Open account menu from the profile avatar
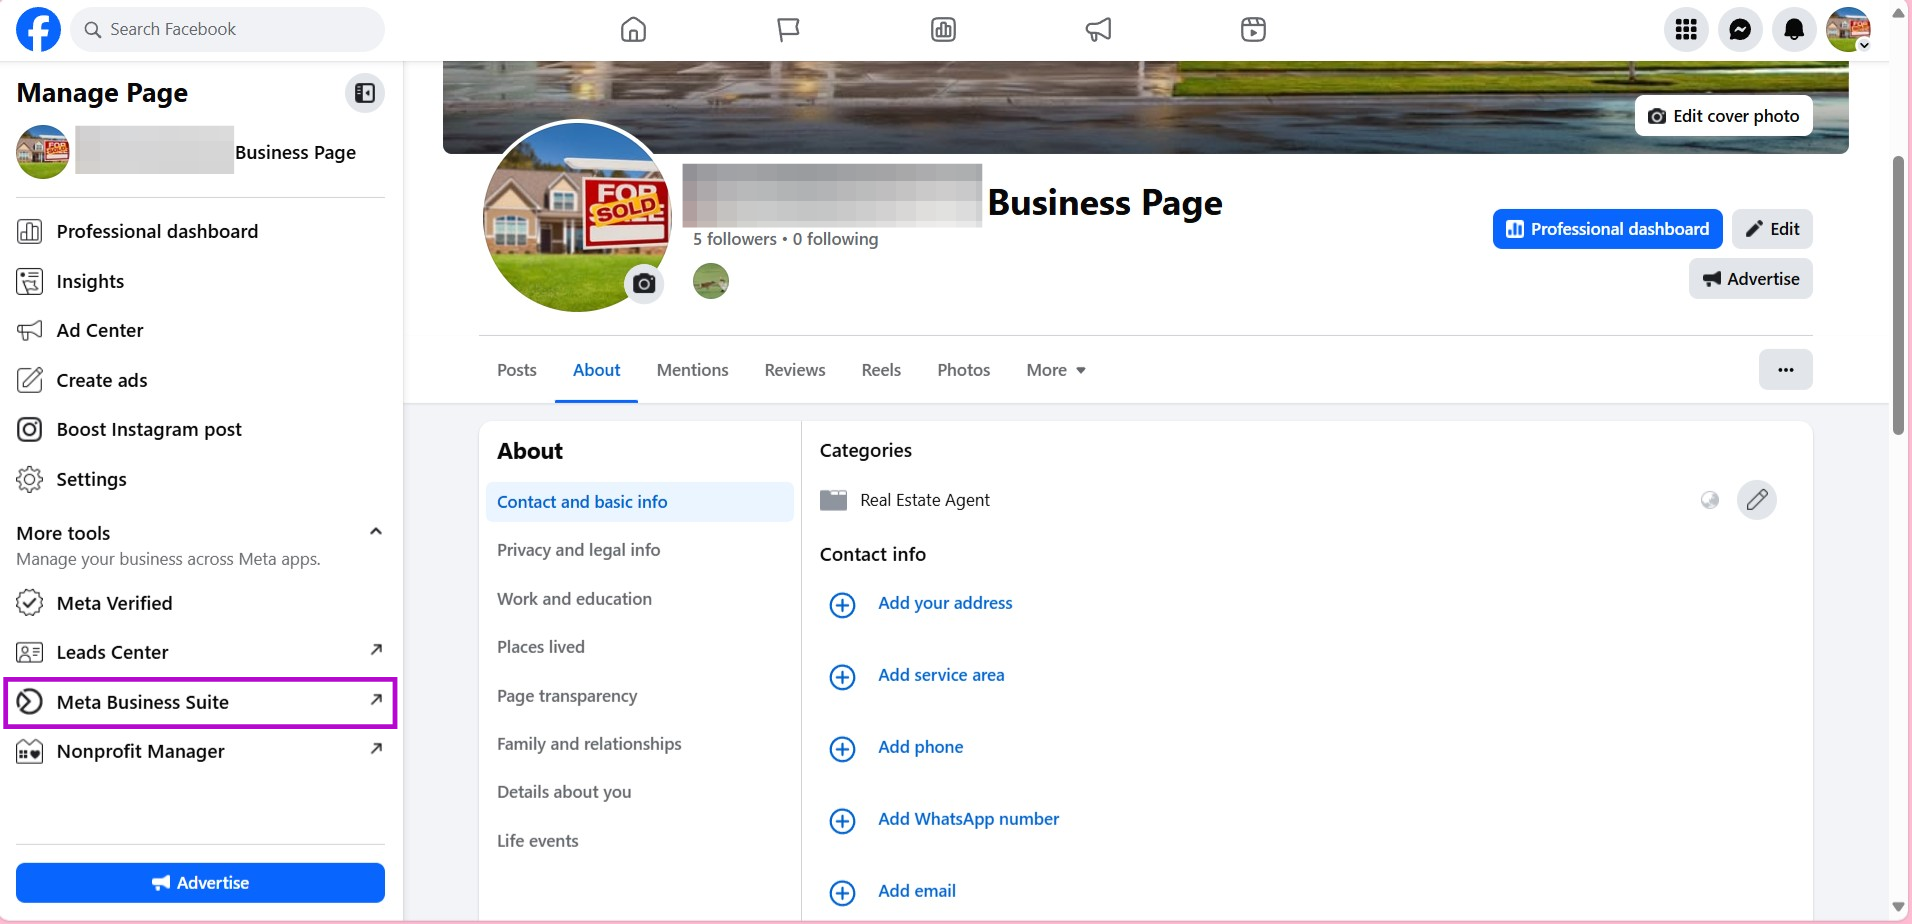The width and height of the screenshot is (1912, 924). coord(1848,30)
